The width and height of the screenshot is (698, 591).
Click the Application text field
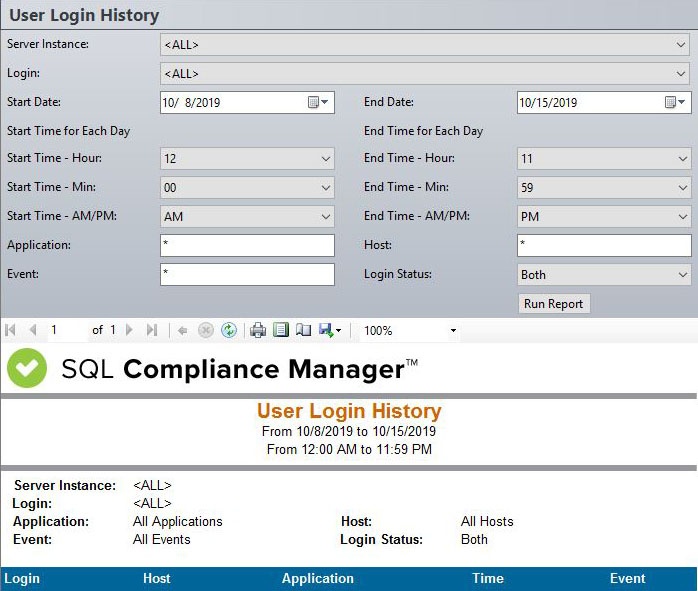tap(246, 245)
